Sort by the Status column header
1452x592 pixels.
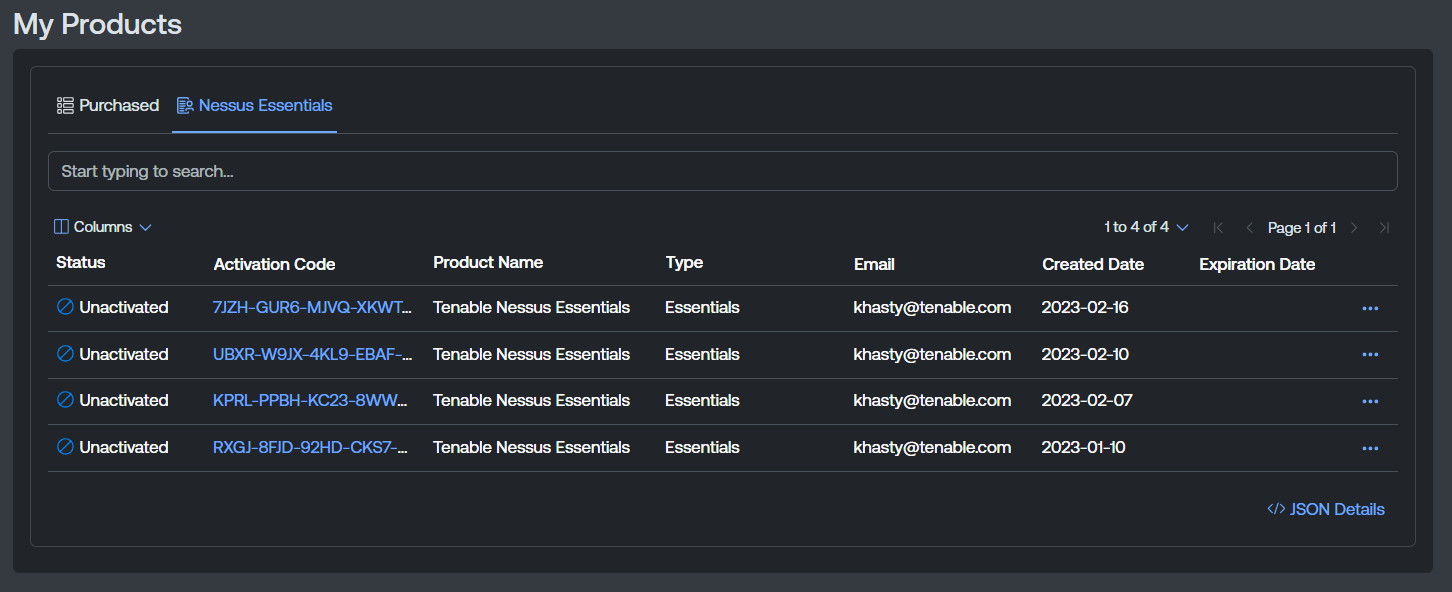pyautogui.click(x=81, y=262)
